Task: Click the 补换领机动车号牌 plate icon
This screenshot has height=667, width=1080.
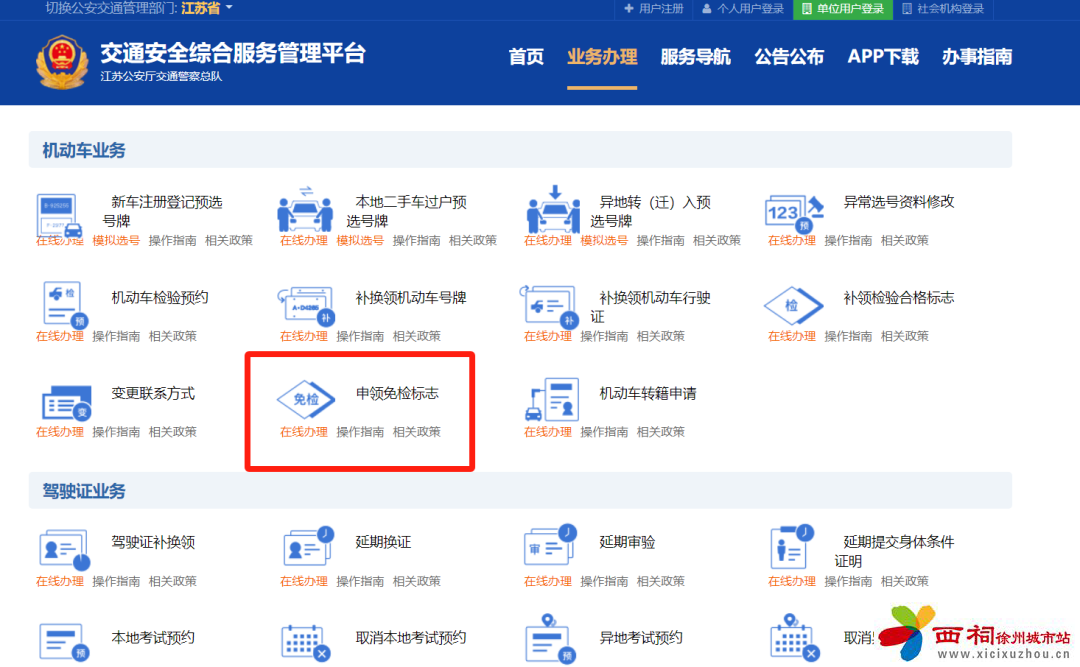Action: 306,306
